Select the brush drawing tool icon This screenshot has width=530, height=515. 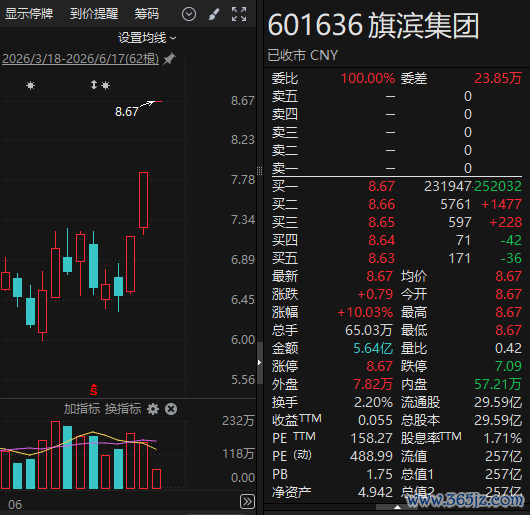pos(214,14)
